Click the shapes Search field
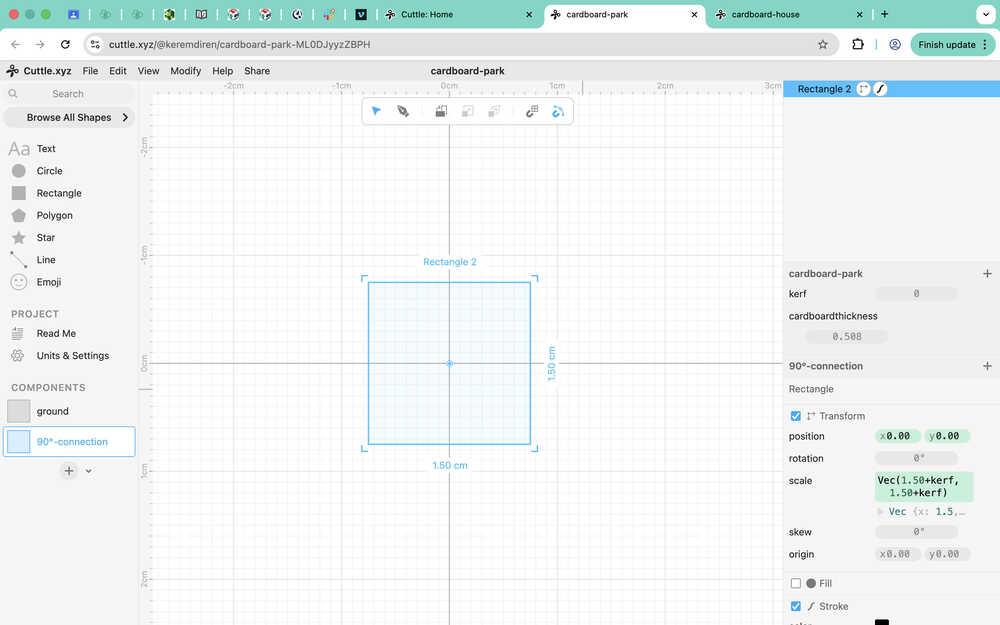Screen dimensions: 1000x625 (69, 94)
